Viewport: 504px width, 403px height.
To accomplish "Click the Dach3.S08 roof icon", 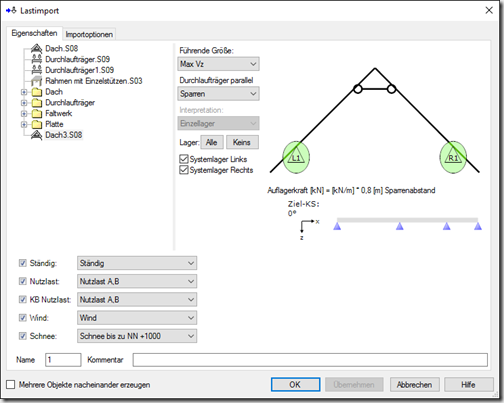I will (36, 135).
